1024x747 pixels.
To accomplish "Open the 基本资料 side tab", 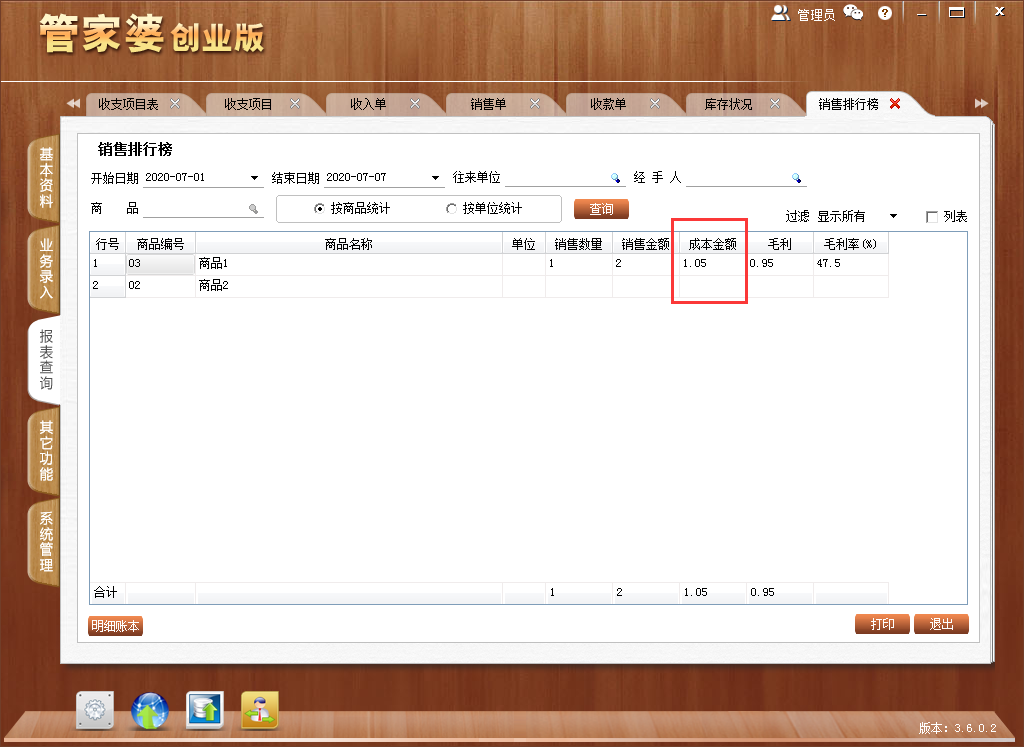I will [45, 178].
